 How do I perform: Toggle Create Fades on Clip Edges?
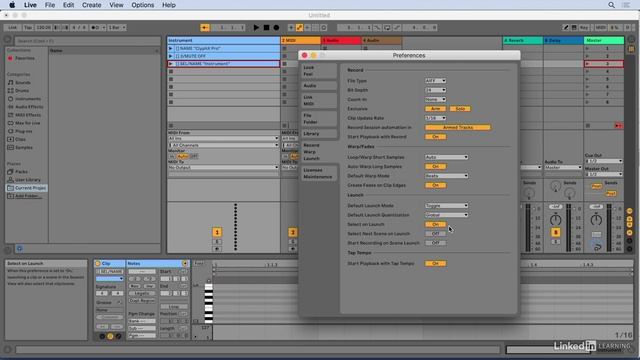tap(435, 185)
